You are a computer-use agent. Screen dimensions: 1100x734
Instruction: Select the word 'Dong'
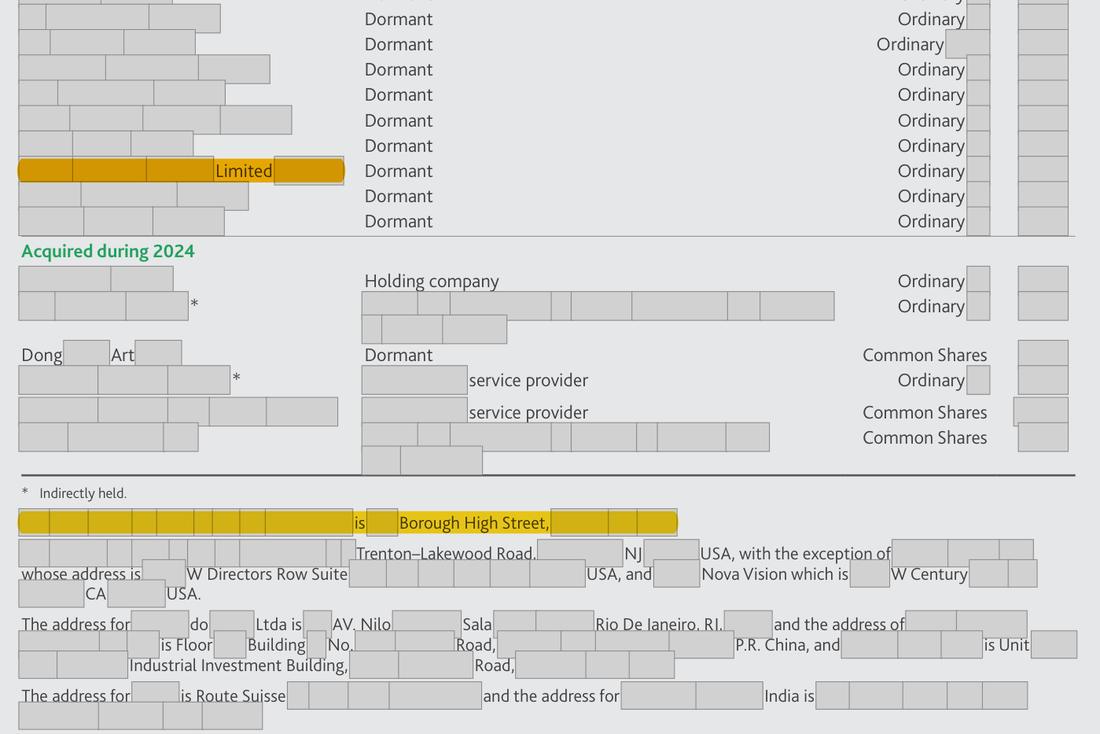coord(42,355)
